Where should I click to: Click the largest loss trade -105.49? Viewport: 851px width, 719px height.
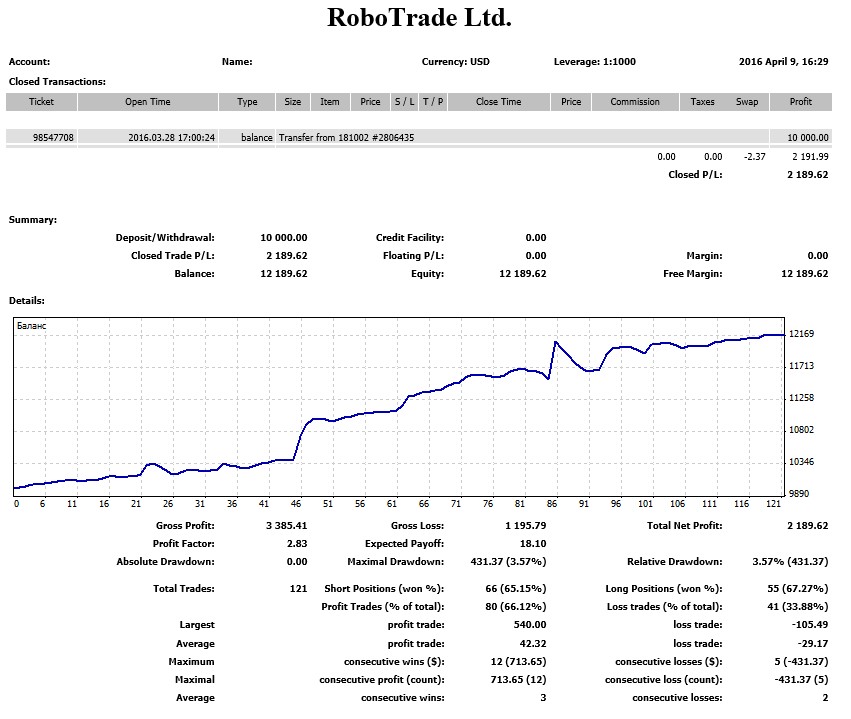click(810, 625)
